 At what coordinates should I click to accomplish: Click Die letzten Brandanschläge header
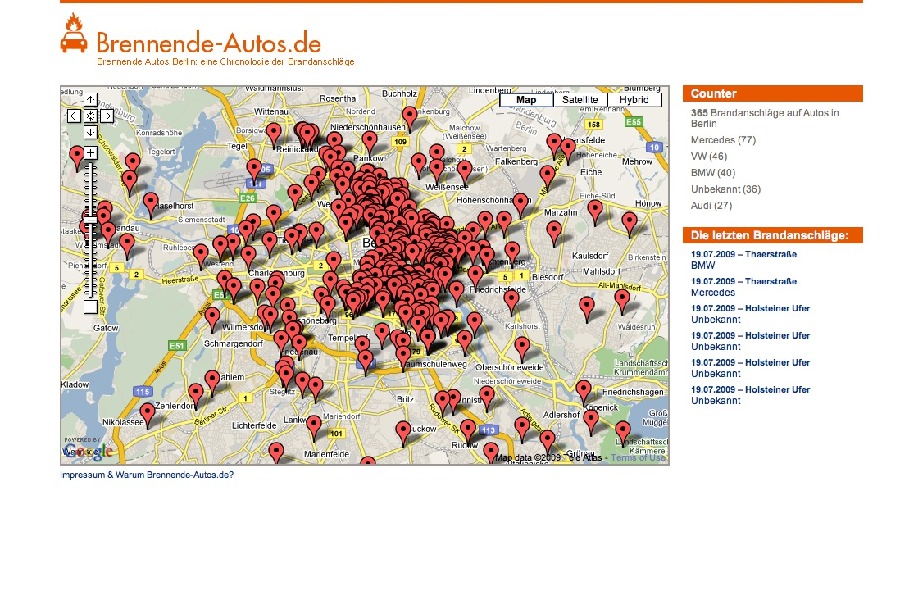pos(773,235)
